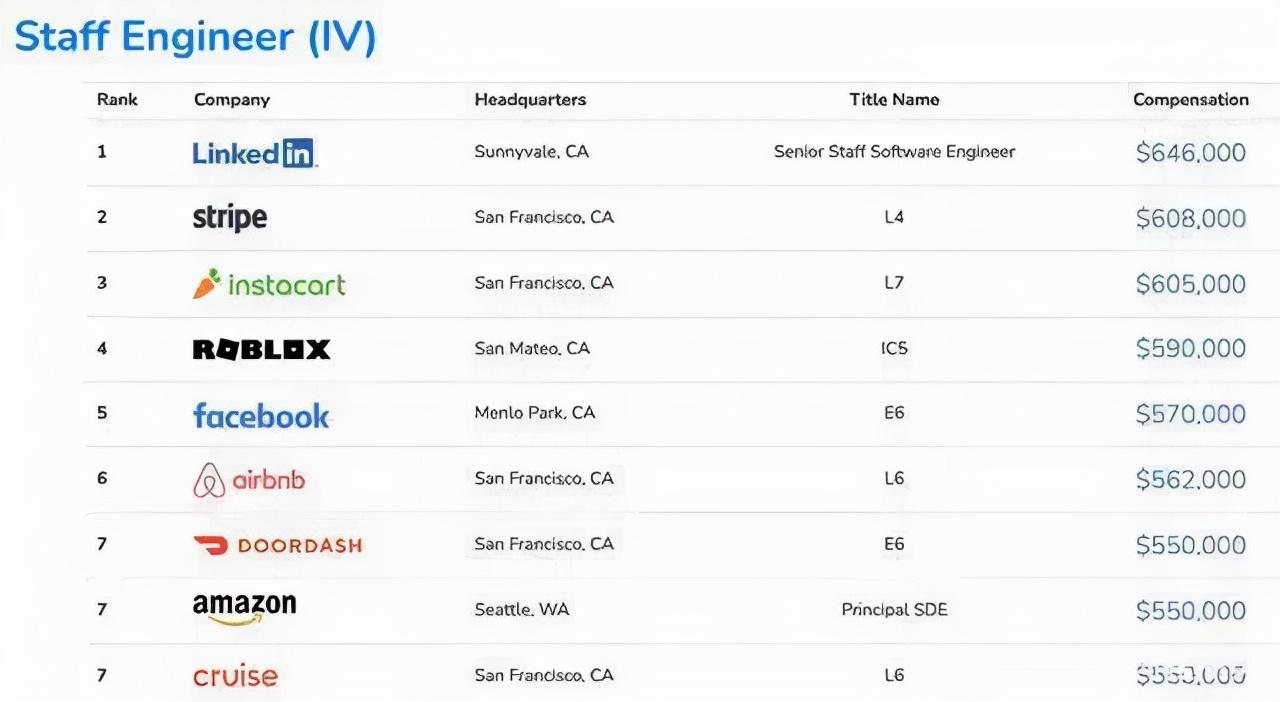Click the Stripe logo
1280x702 pixels.
(229, 217)
